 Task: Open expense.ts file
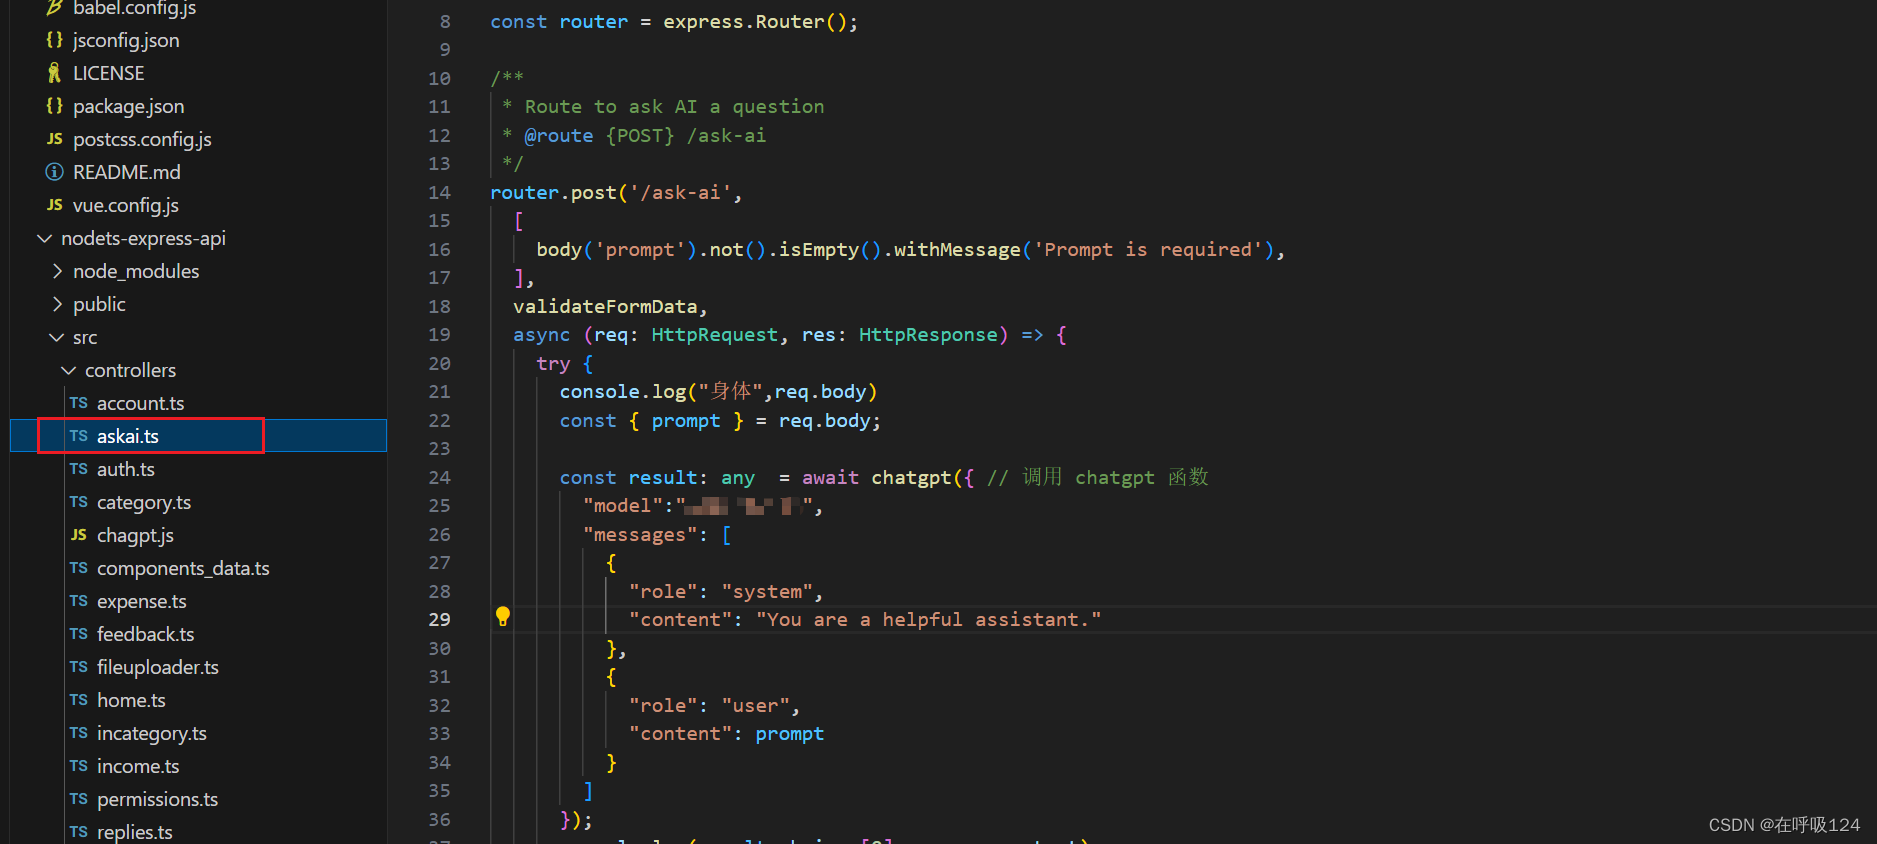point(141,601)
